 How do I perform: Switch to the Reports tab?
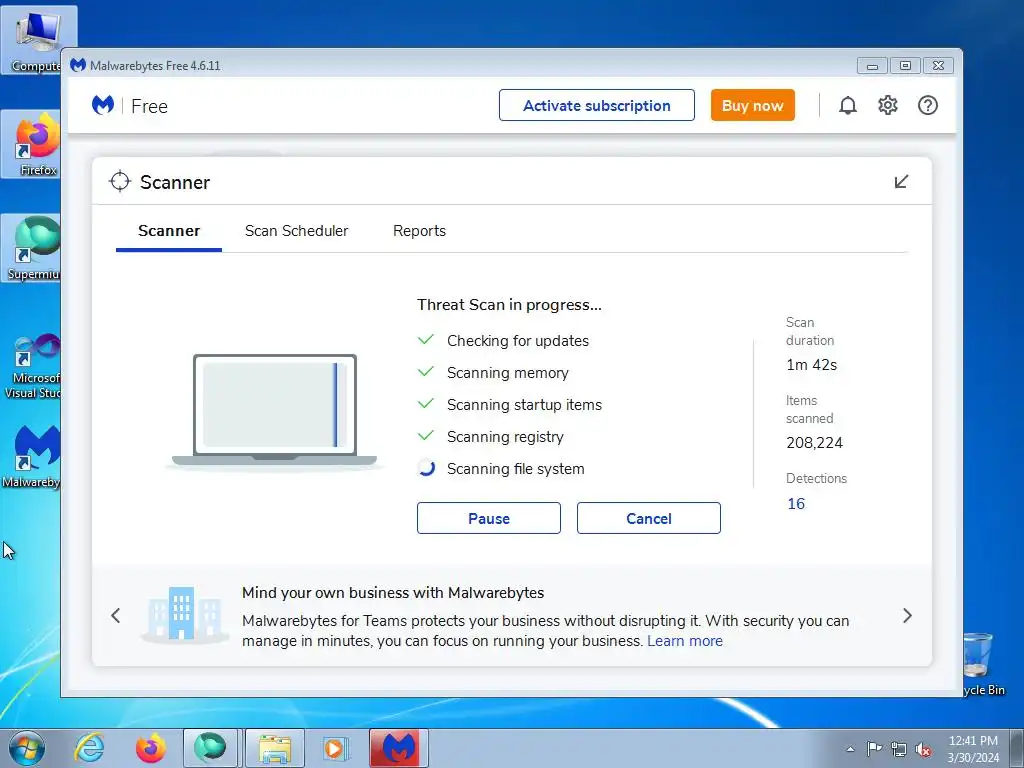pos(419,231)
